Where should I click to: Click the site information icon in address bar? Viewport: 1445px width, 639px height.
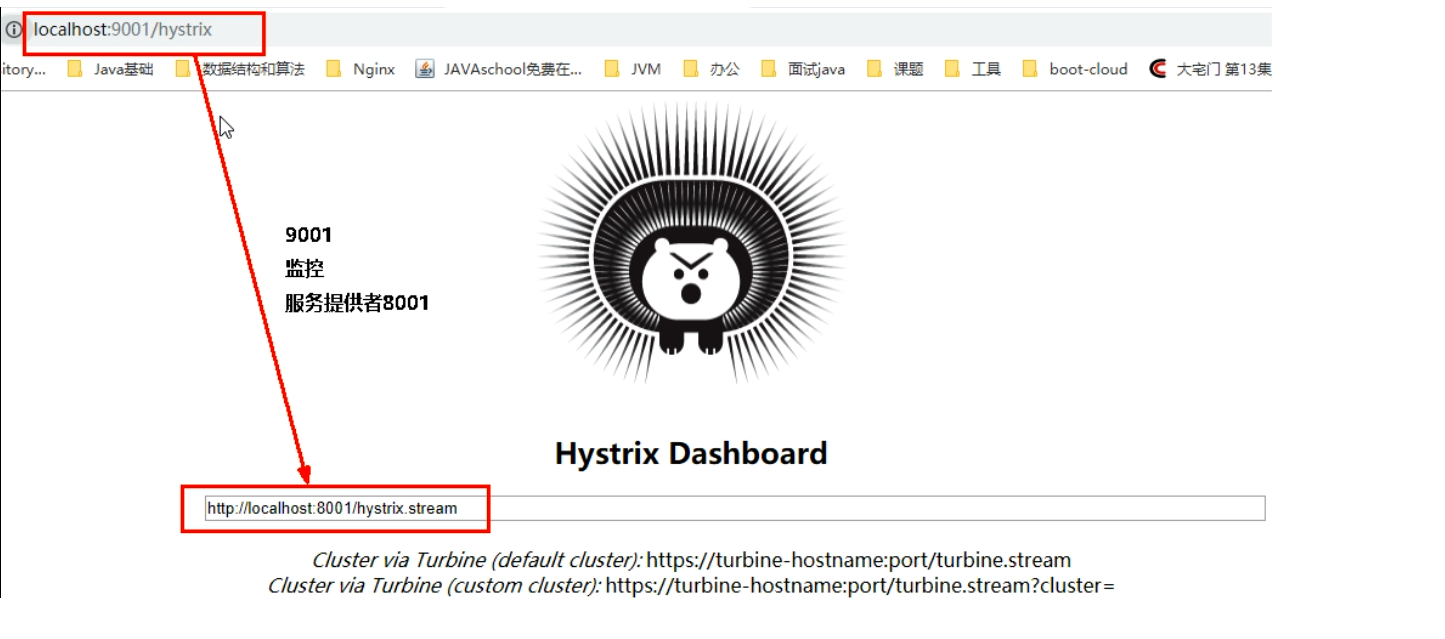pyautogui.click(x=13, y=30)
